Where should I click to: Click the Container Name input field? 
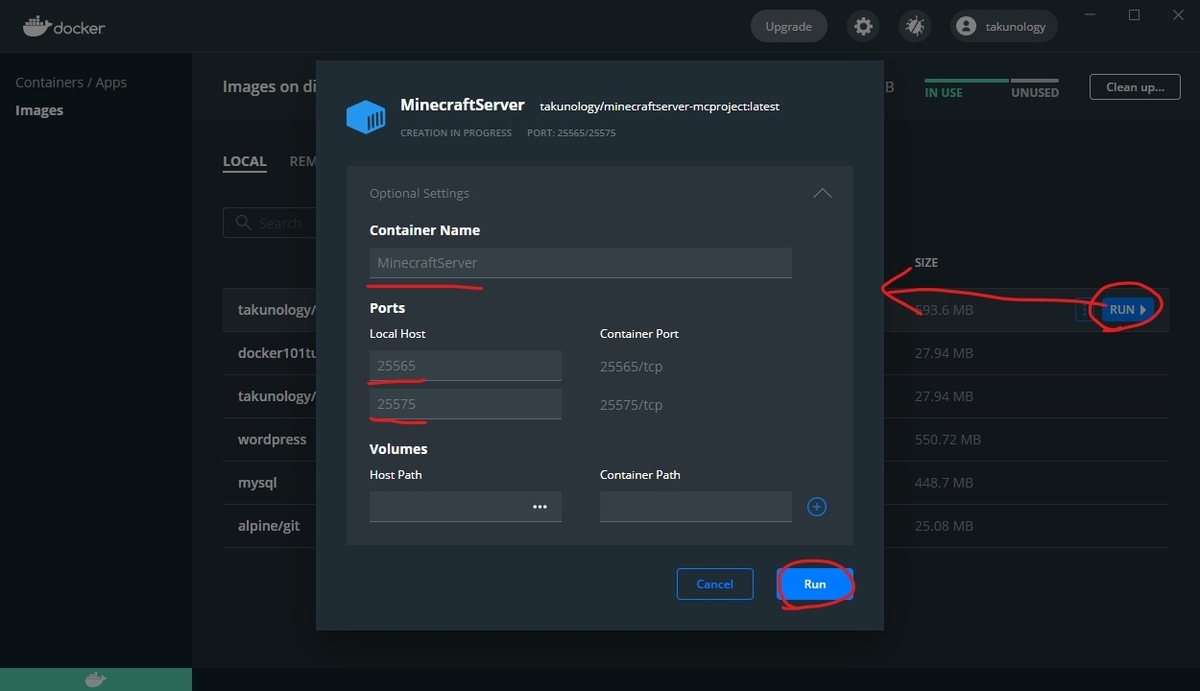click(x=580, y=263)
